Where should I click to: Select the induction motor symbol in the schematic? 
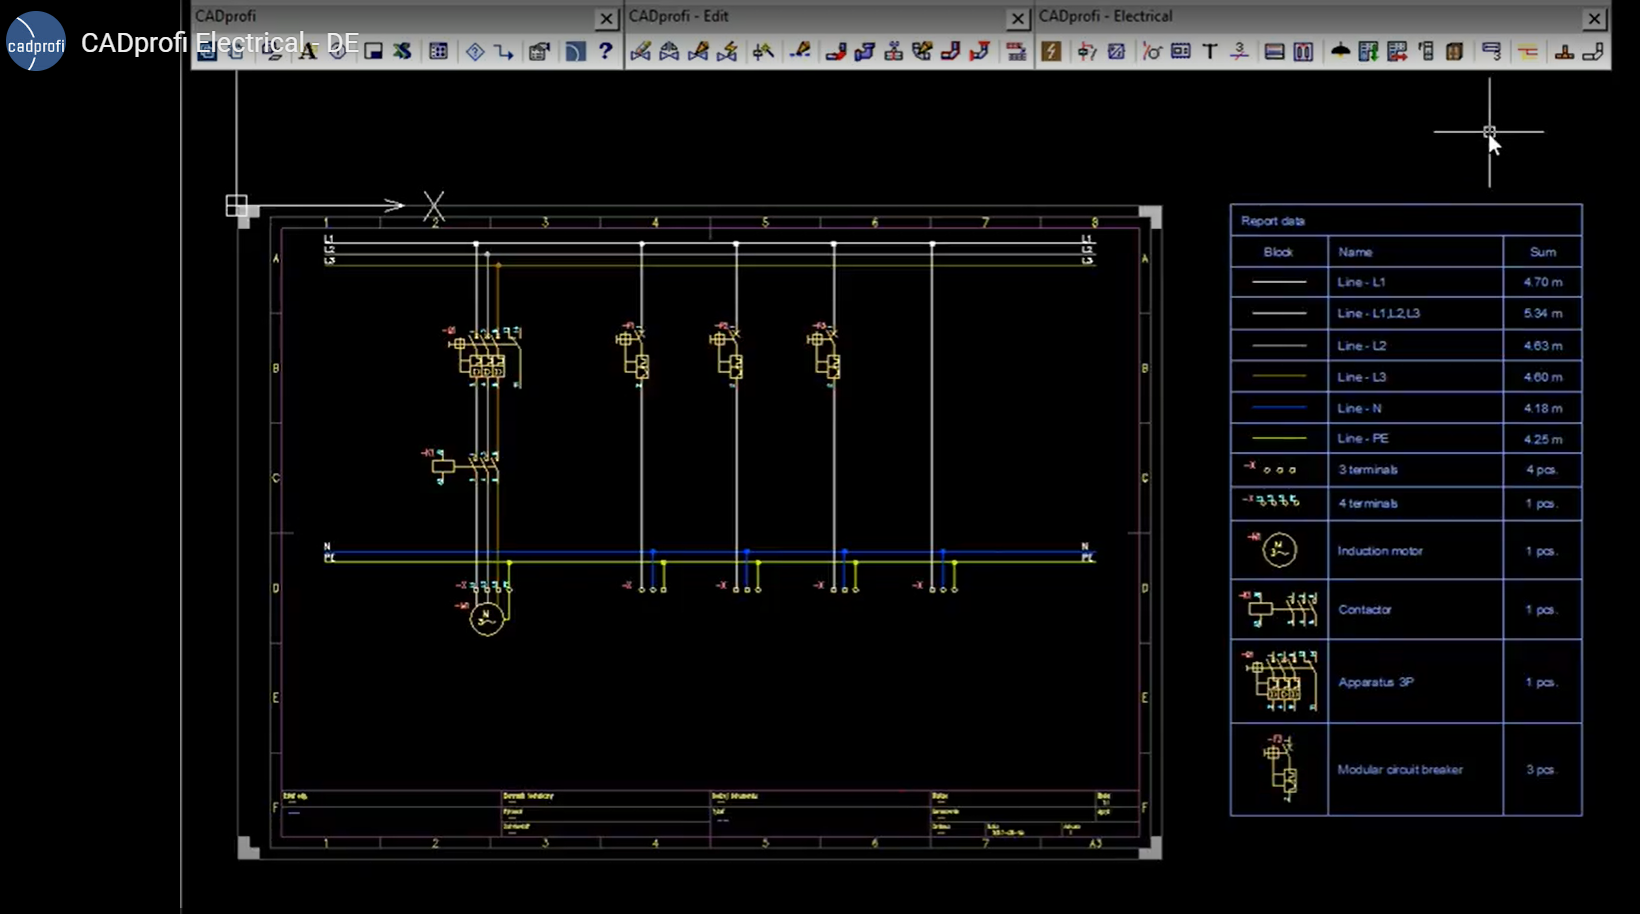487,619
